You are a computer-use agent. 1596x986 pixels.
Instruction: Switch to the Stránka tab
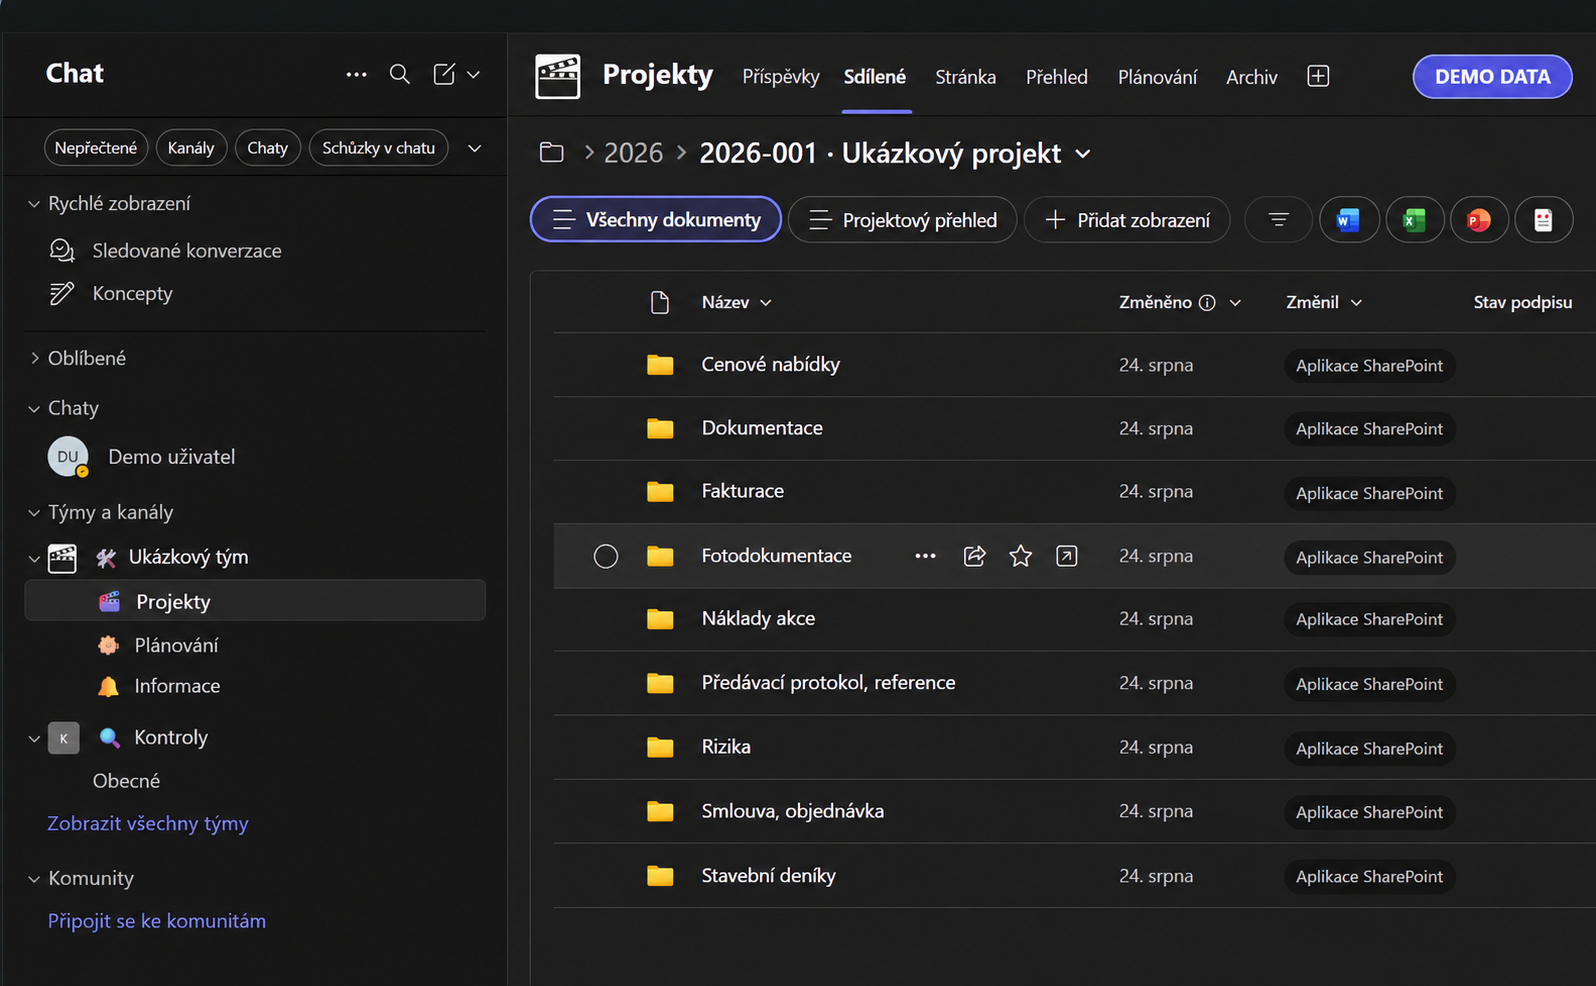(965, 77)
